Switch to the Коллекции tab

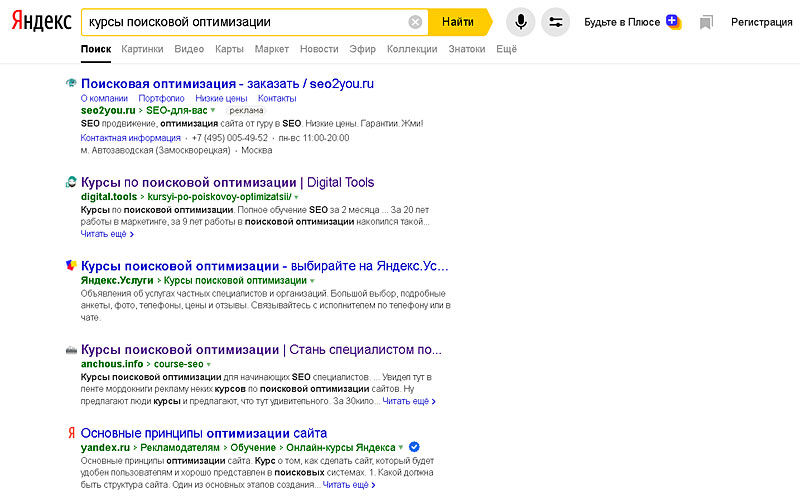pos(412,49)
